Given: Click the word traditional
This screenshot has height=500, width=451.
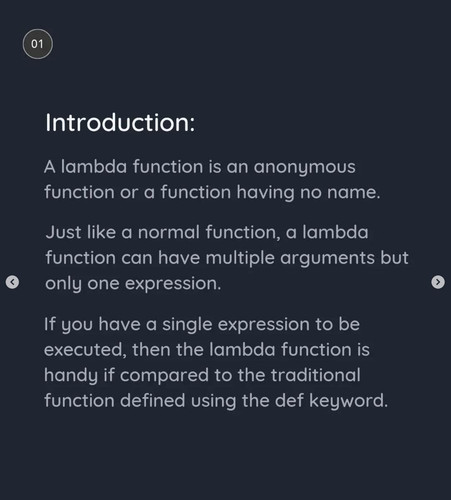Looking at the screenshot, I should point(316,375).
